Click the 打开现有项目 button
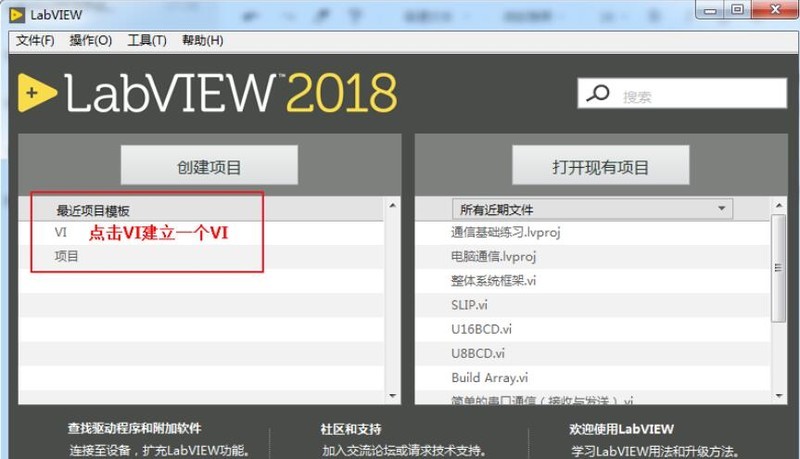Viewport: 800px width, 459px height. click(601, 165)
